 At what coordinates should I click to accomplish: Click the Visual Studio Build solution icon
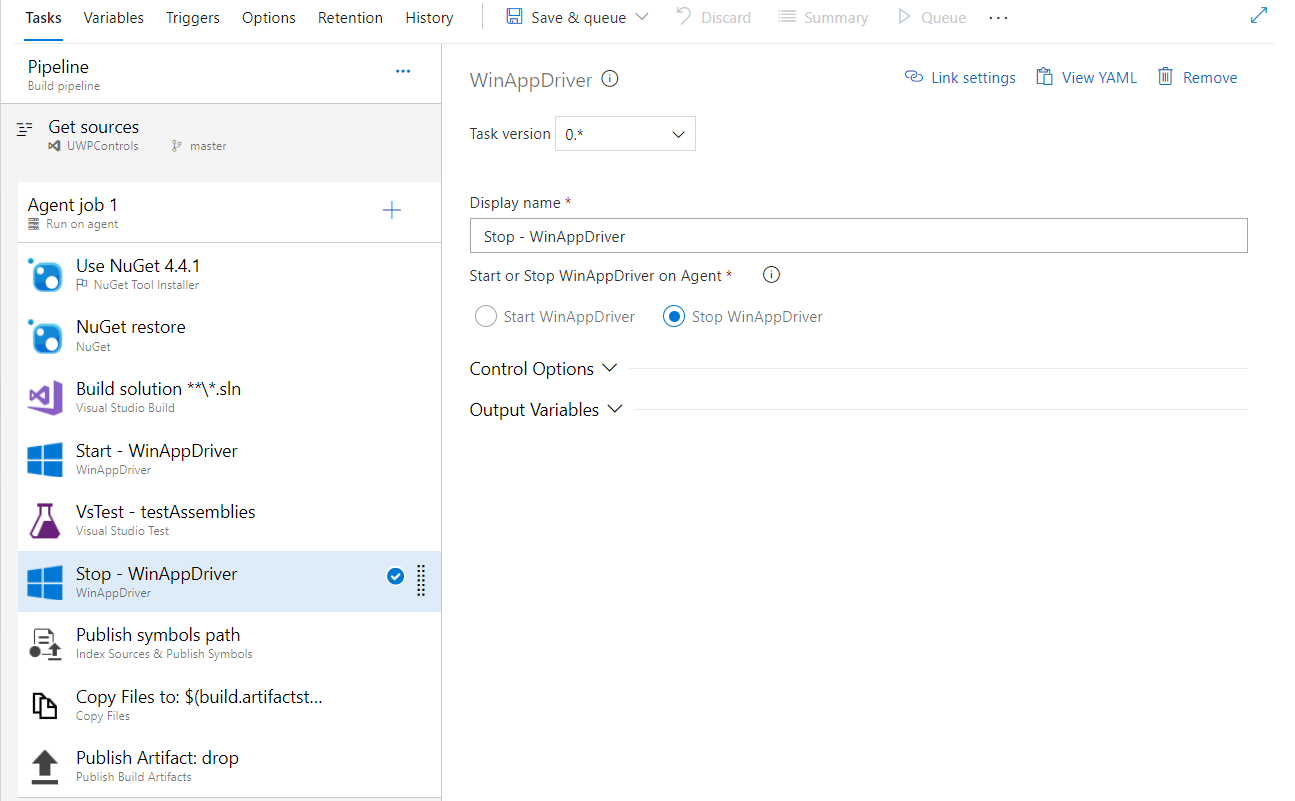(45, 398)
